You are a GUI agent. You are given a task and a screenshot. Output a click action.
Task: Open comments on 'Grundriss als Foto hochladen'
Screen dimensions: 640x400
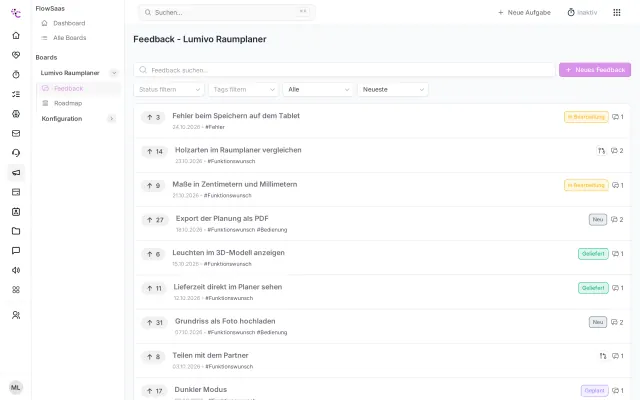click(x=617, y=322)
